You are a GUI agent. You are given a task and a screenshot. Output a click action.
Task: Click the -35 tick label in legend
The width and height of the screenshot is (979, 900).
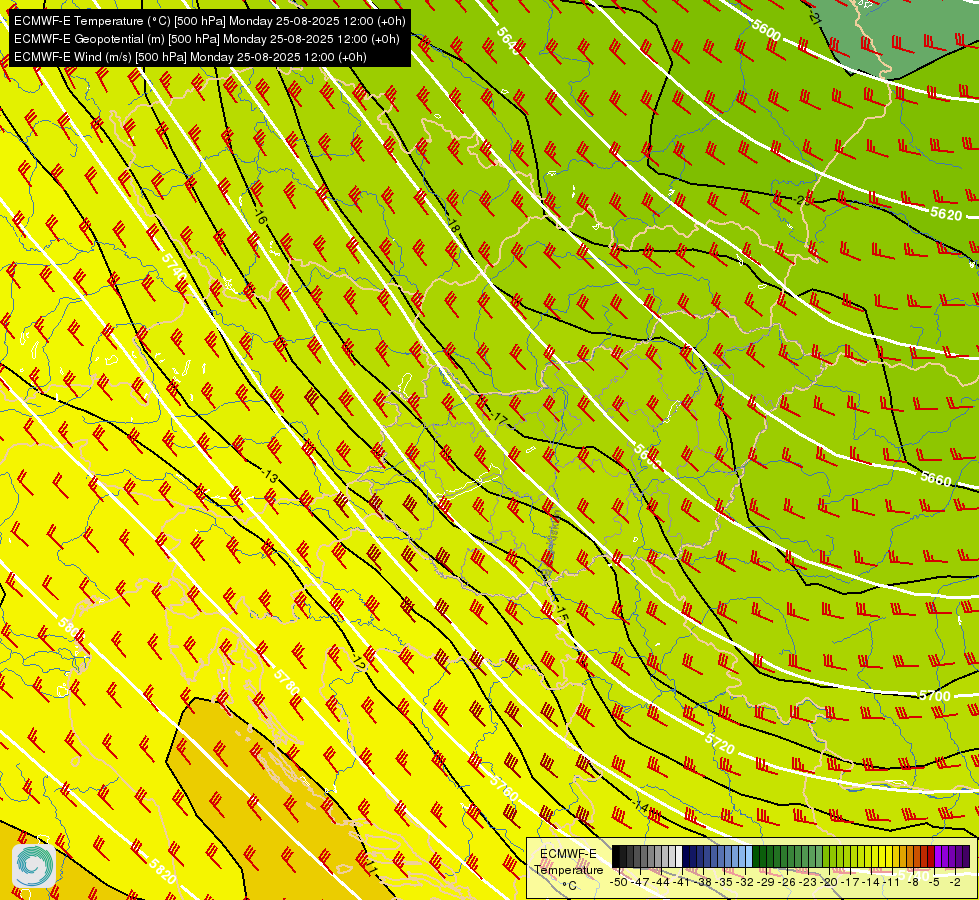(x=724, y=882)
